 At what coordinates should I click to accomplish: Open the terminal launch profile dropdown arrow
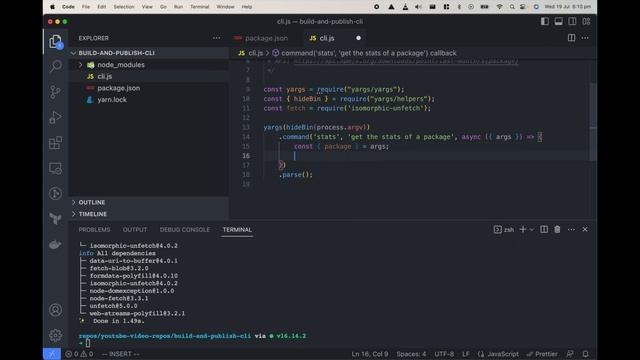[532, 229]
